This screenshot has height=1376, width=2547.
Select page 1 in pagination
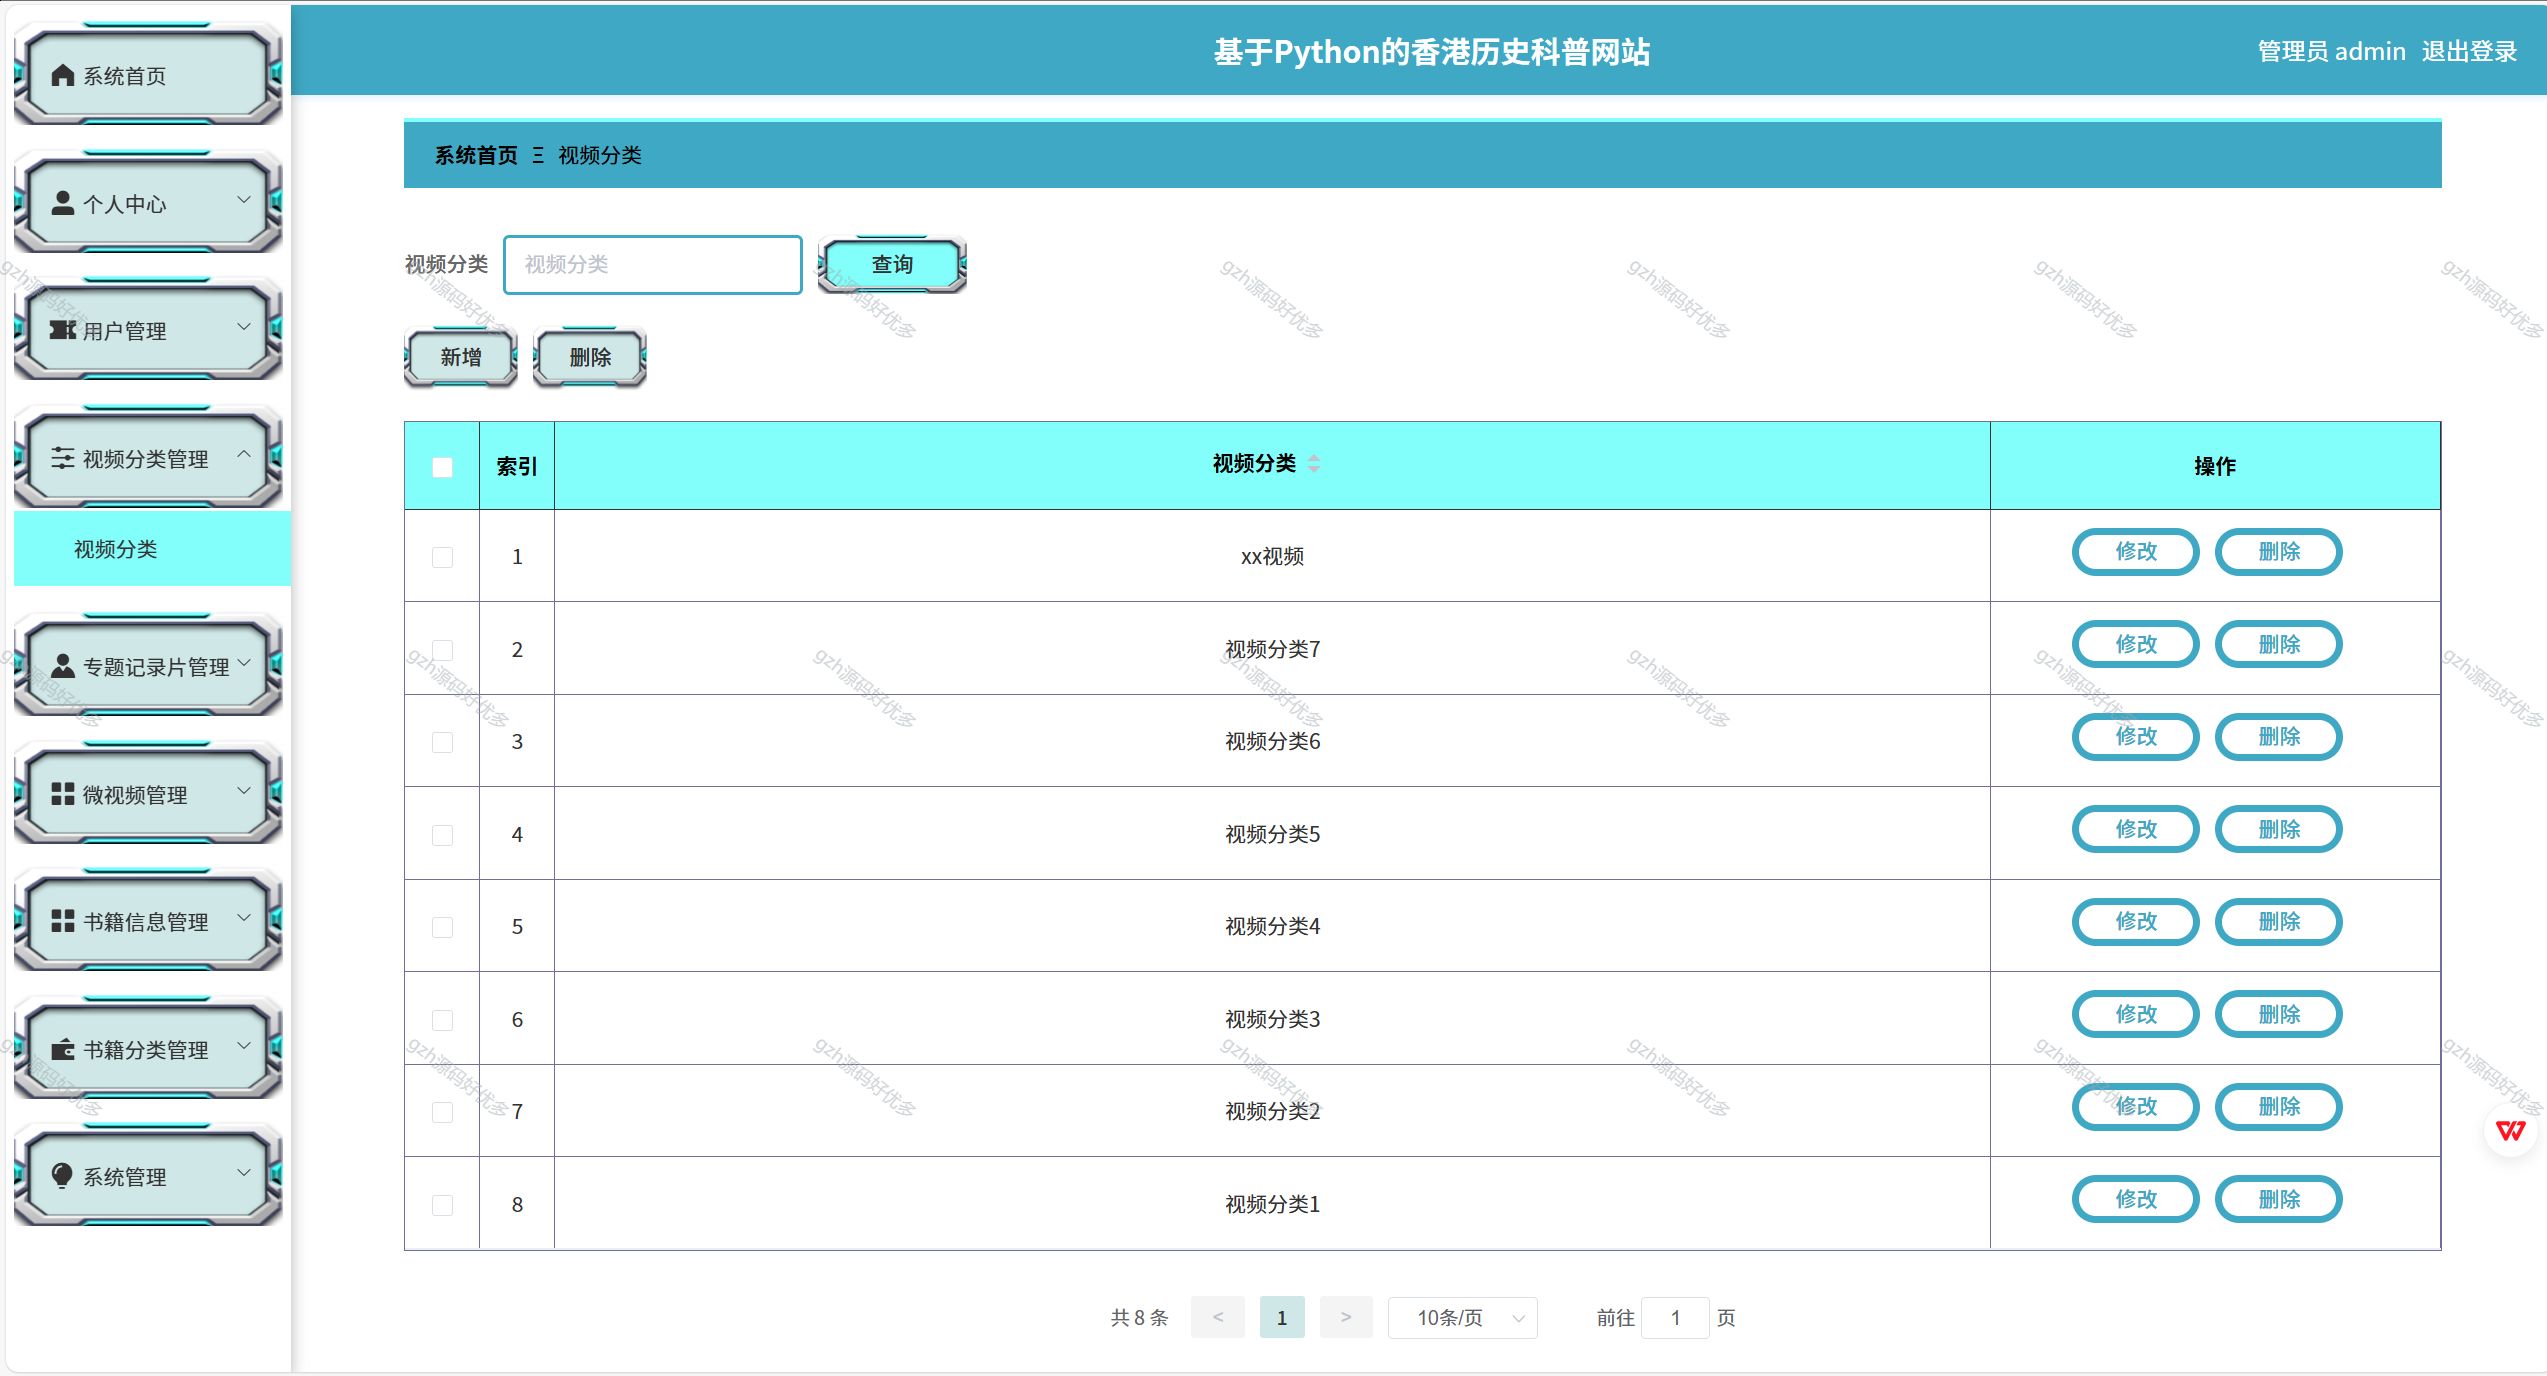(x=1282, y=1317)
